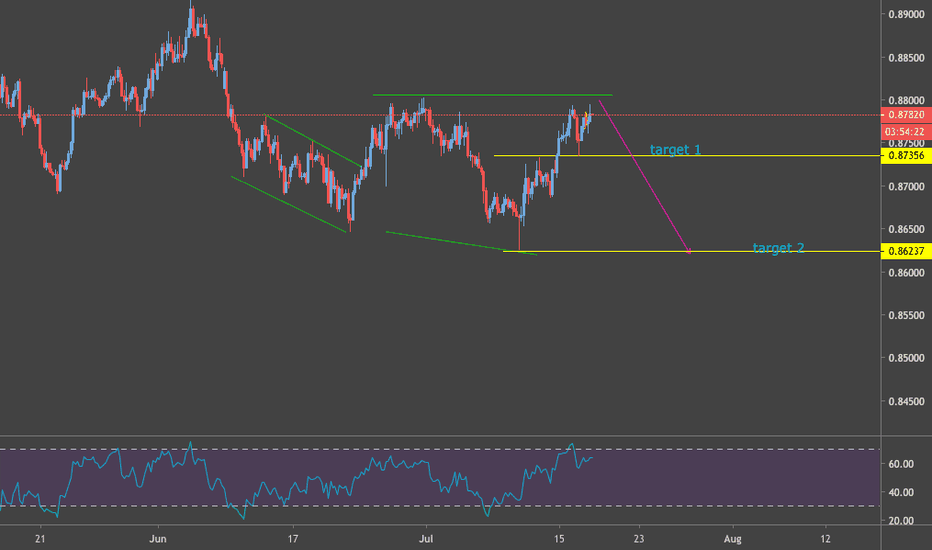Image resolution: width=932 pixels, height=550 pixels.
Task: Click the '17' date on time axis
Action: [292, 539]
